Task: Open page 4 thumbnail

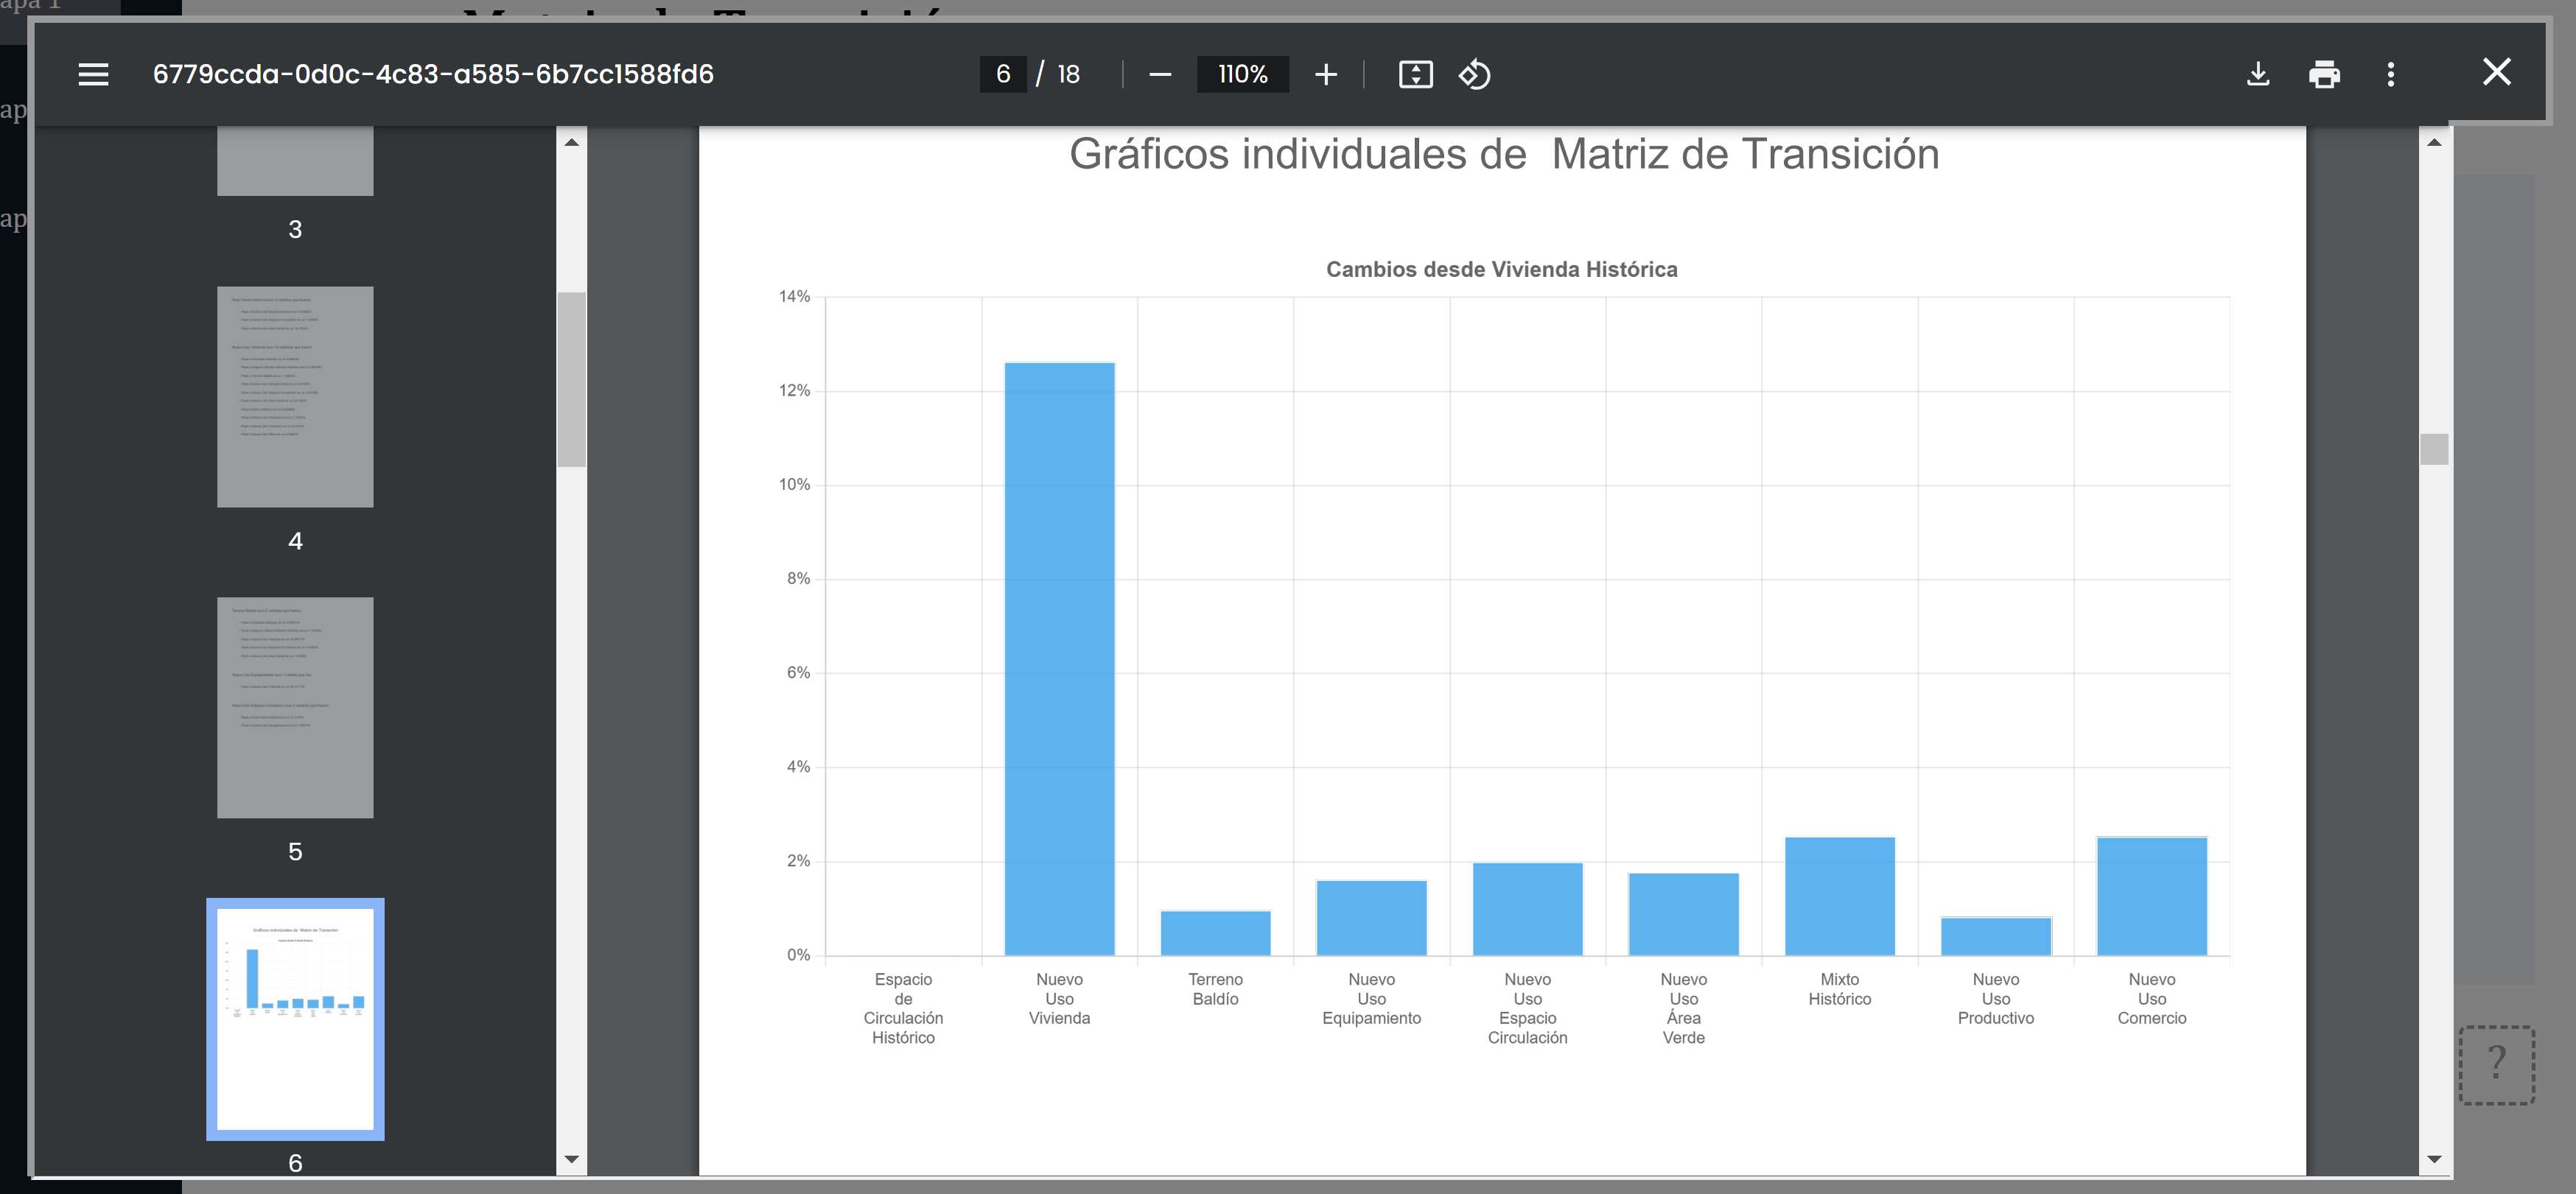Action: 295,397
